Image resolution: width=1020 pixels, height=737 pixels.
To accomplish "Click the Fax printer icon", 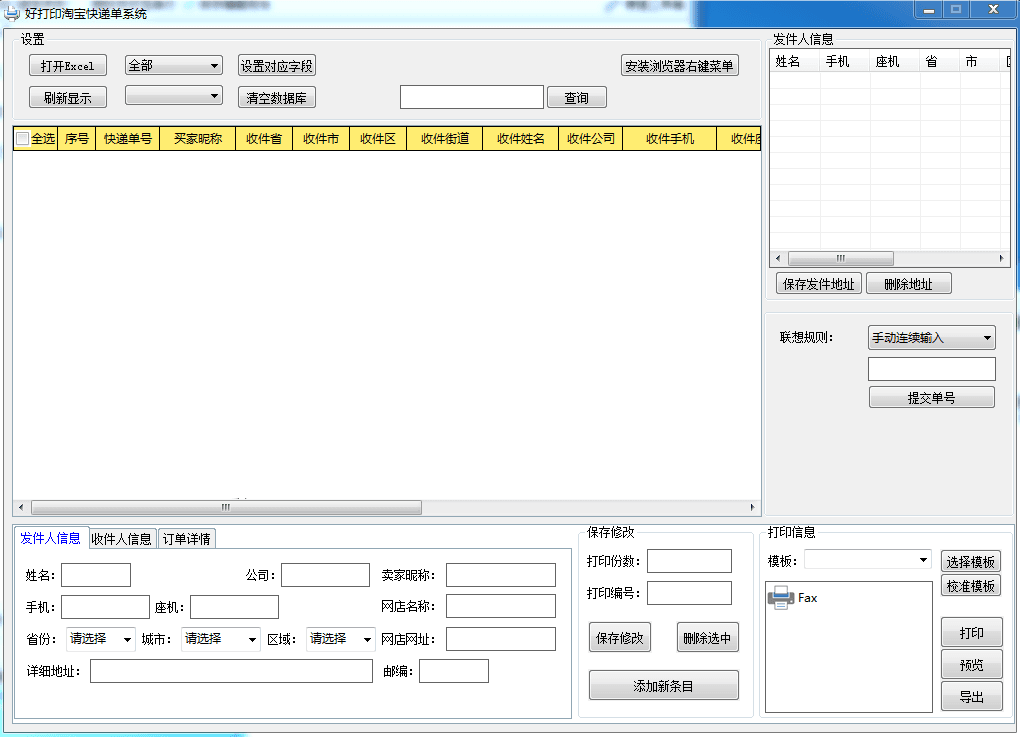I will 780,598.
